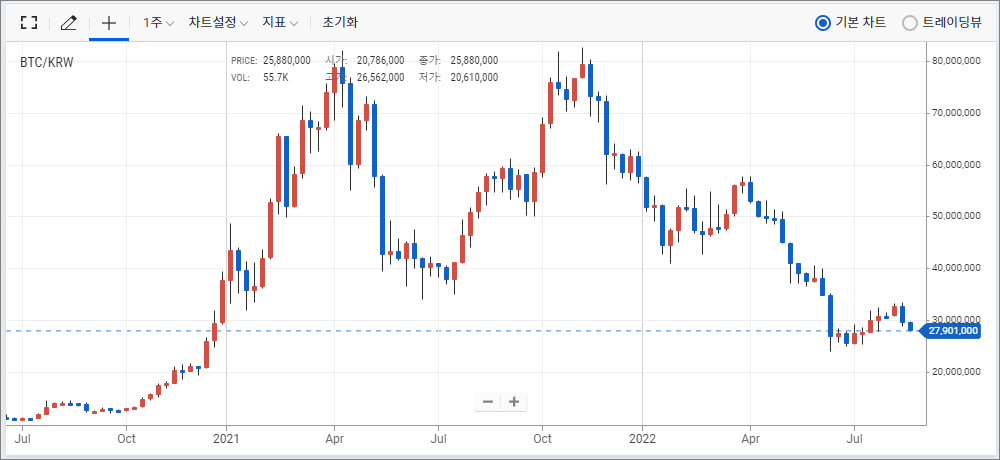Select the pencil drawing tool
Image resolution: width=1000 pixels, height=460 pixels.
[68, 23]
